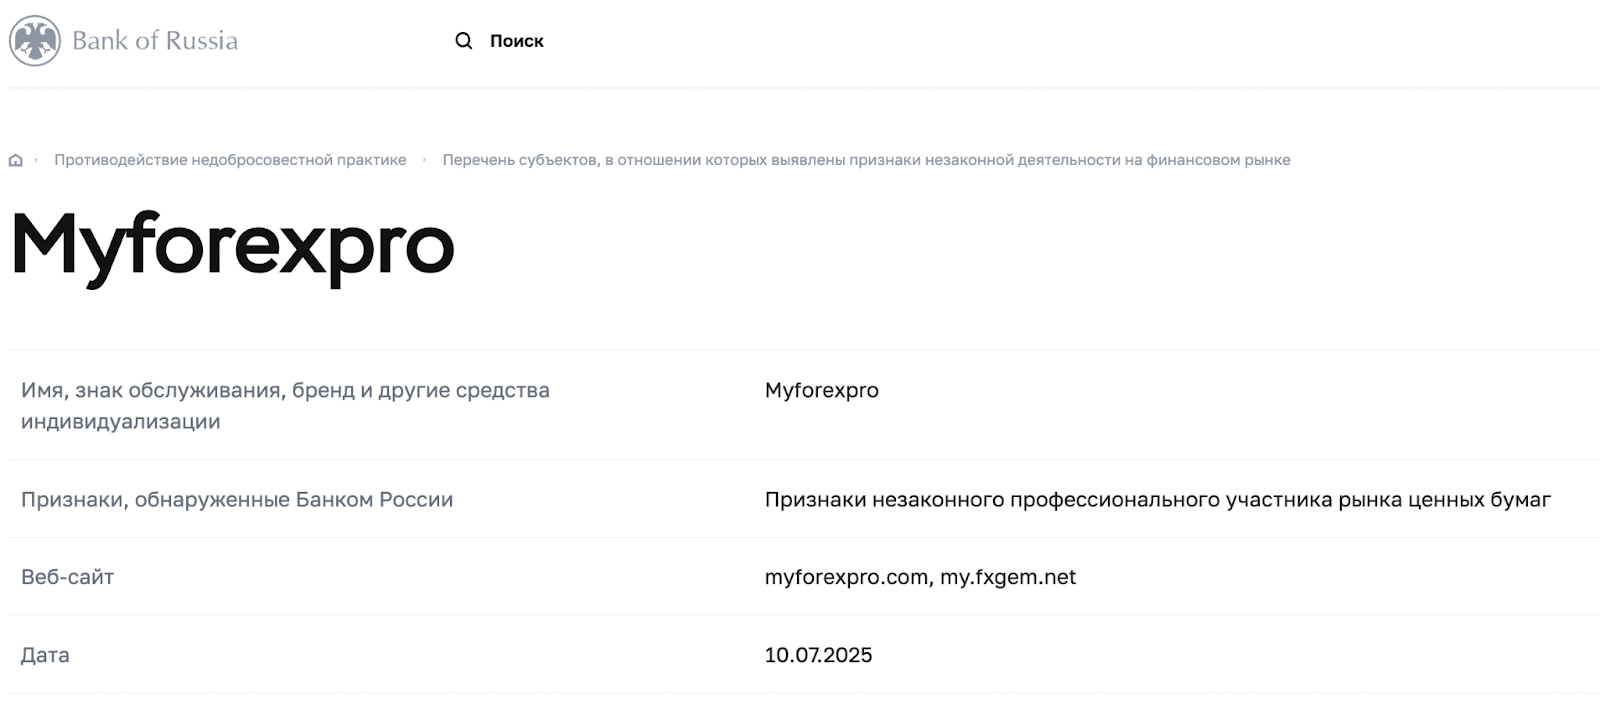Open 'Противодействие недобросовестной практике' breadcrumb

[x=230, y=160]
